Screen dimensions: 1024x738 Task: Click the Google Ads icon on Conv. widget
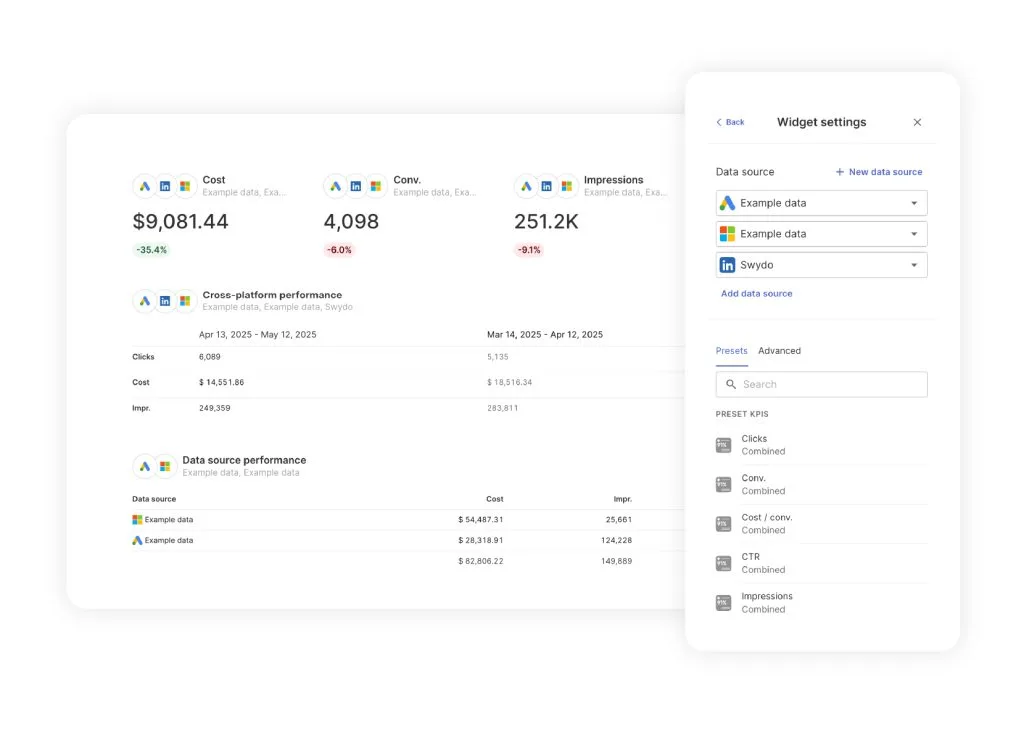coord(336,186)
